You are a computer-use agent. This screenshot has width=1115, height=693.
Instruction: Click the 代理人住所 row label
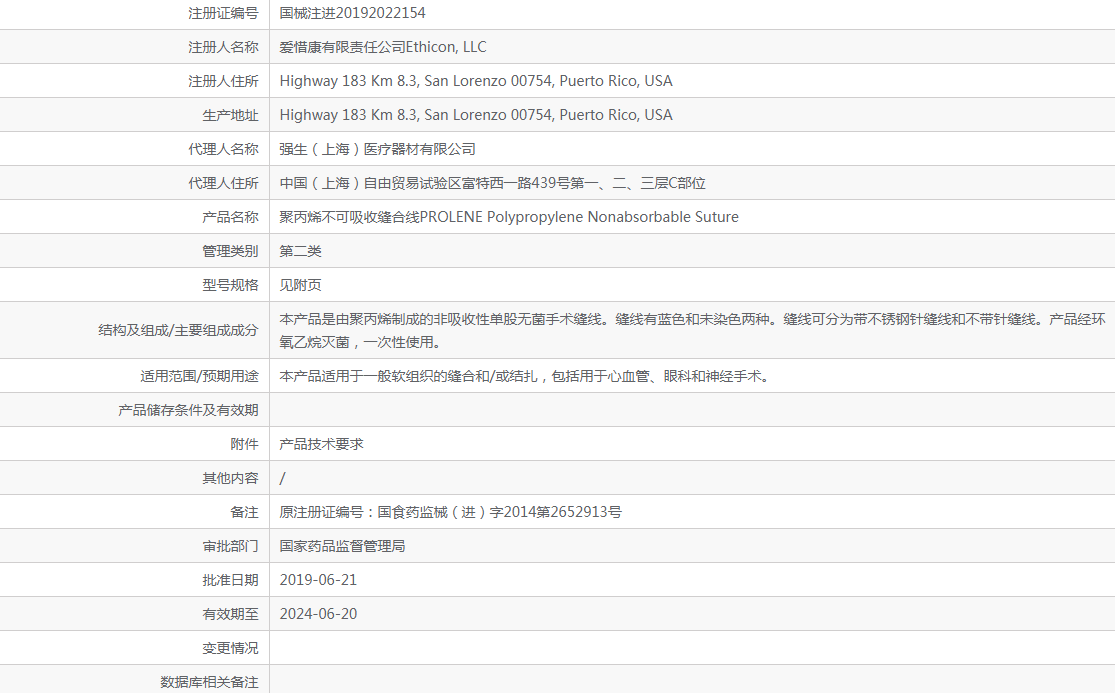[223, 183]
